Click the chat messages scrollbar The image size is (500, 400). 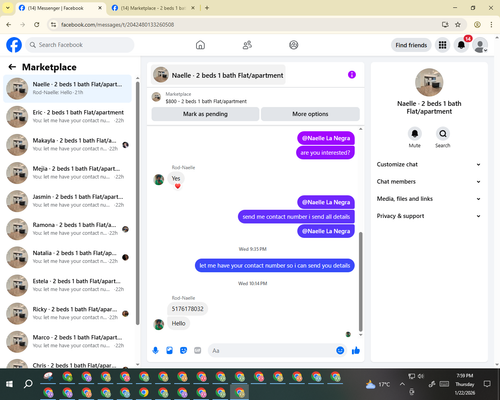pos(360,282)
